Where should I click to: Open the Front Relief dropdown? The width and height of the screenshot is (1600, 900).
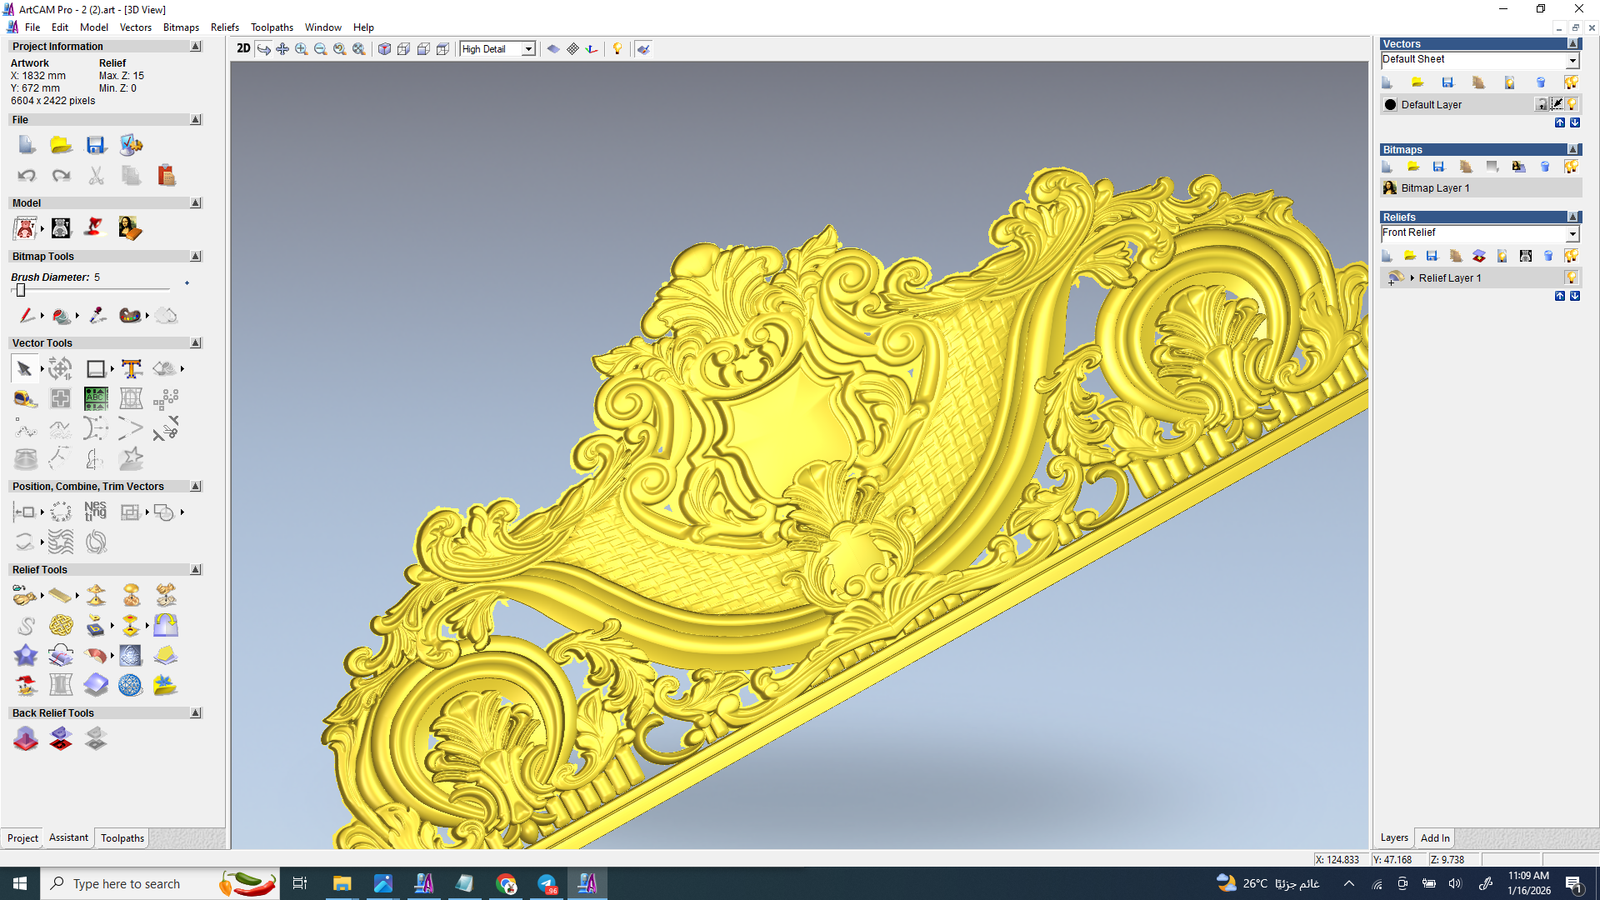click(x=1571, y=234)
